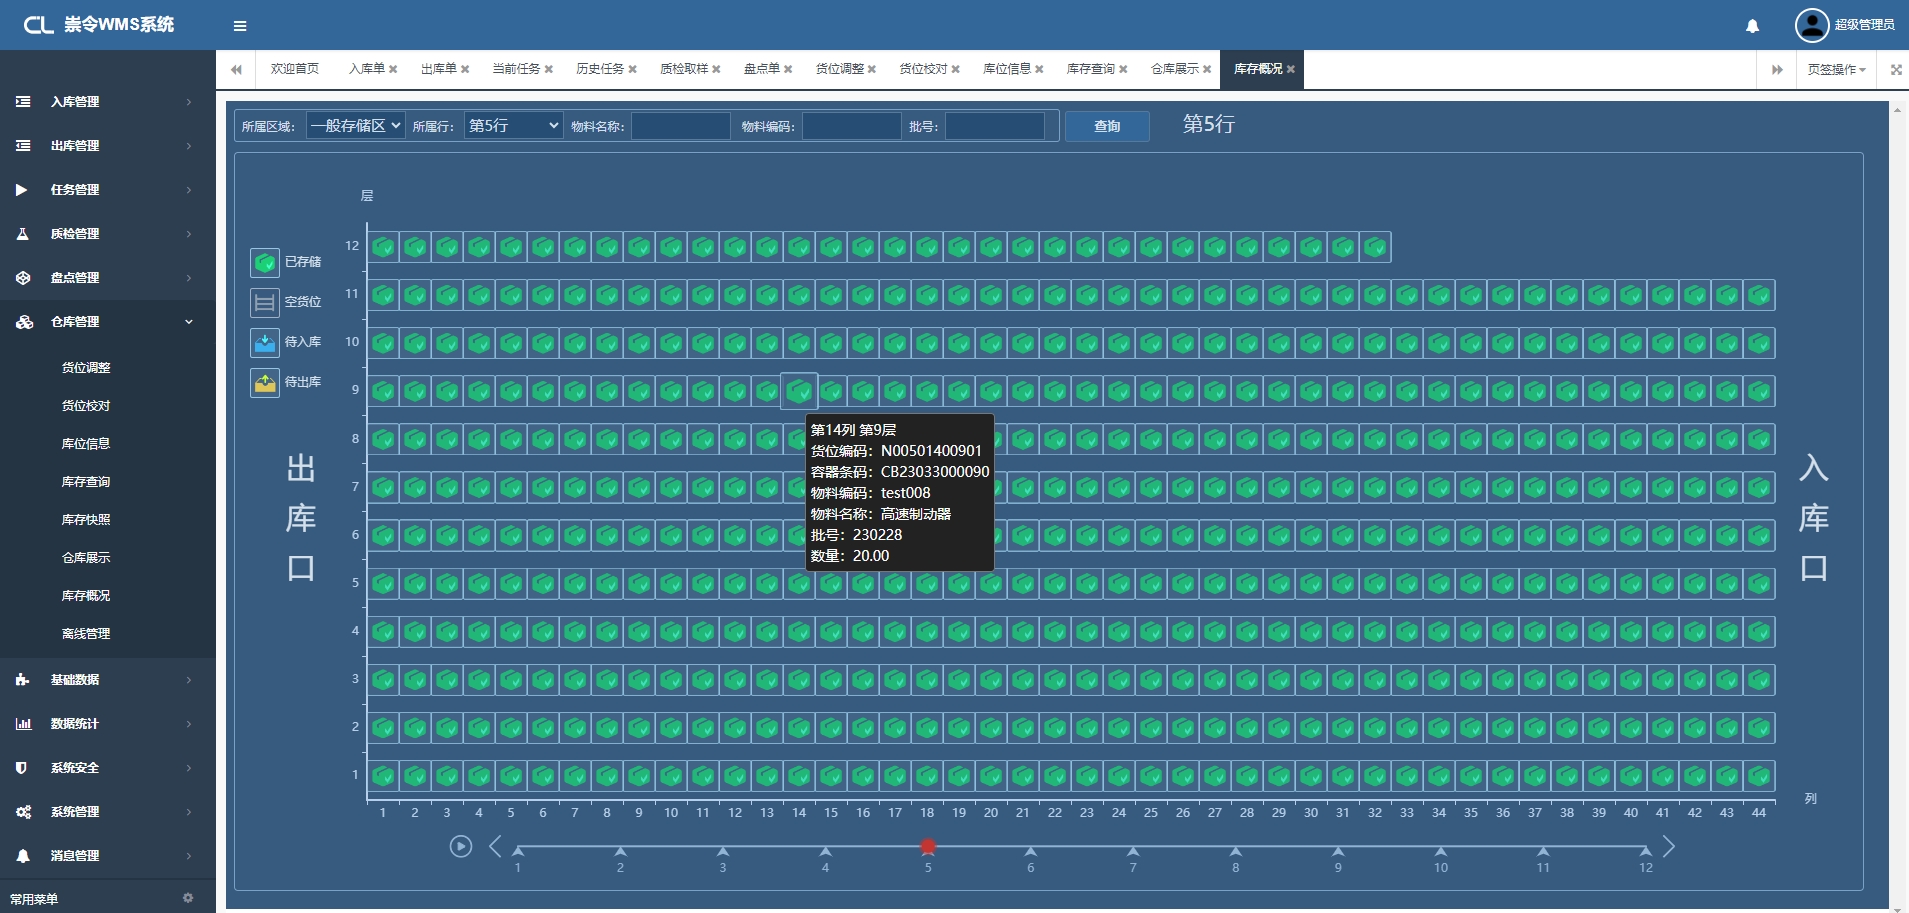Collapse the 仓库管理 menu chevron
Screen dimensions: 1909x913
189,322
